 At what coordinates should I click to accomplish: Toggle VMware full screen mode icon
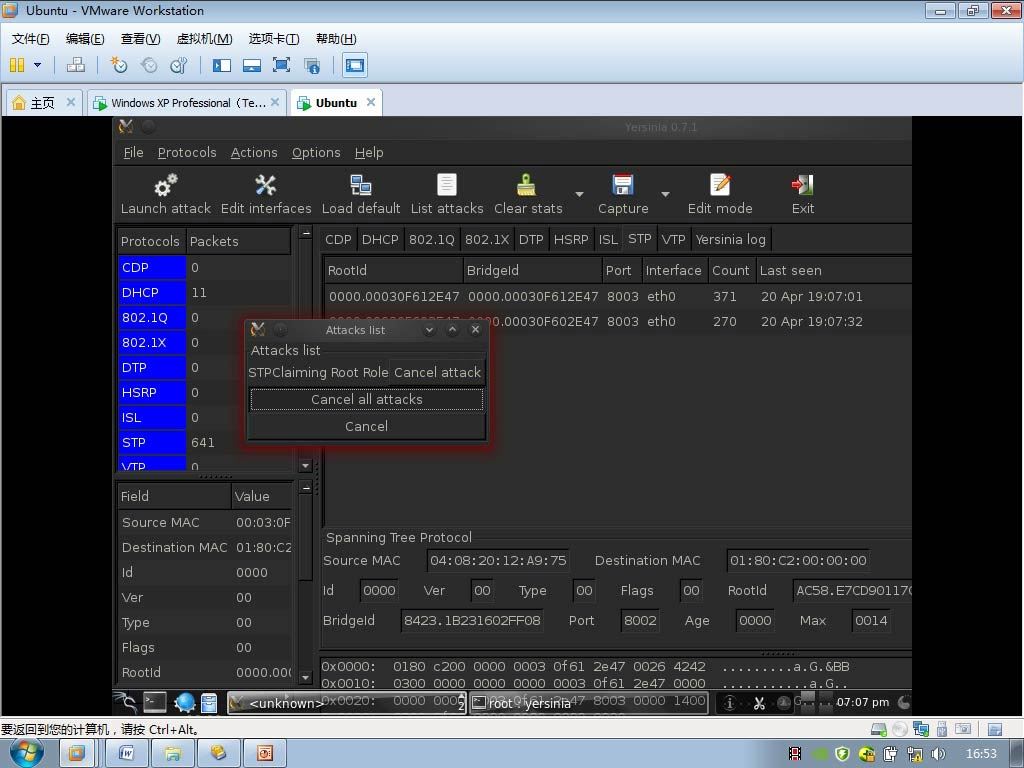[x=282, y=65]
